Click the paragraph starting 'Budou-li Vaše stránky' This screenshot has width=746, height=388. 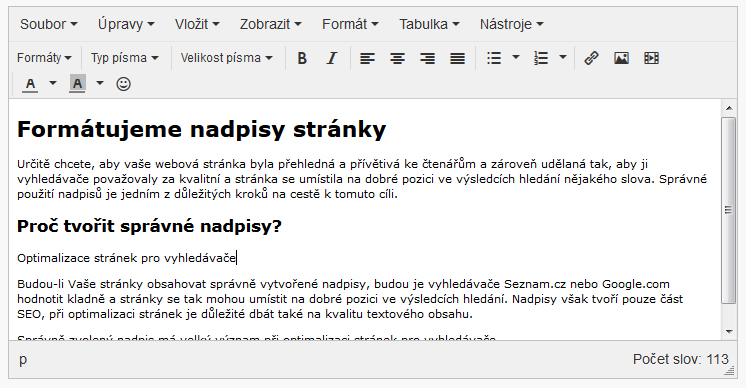[x=350, y=299]
